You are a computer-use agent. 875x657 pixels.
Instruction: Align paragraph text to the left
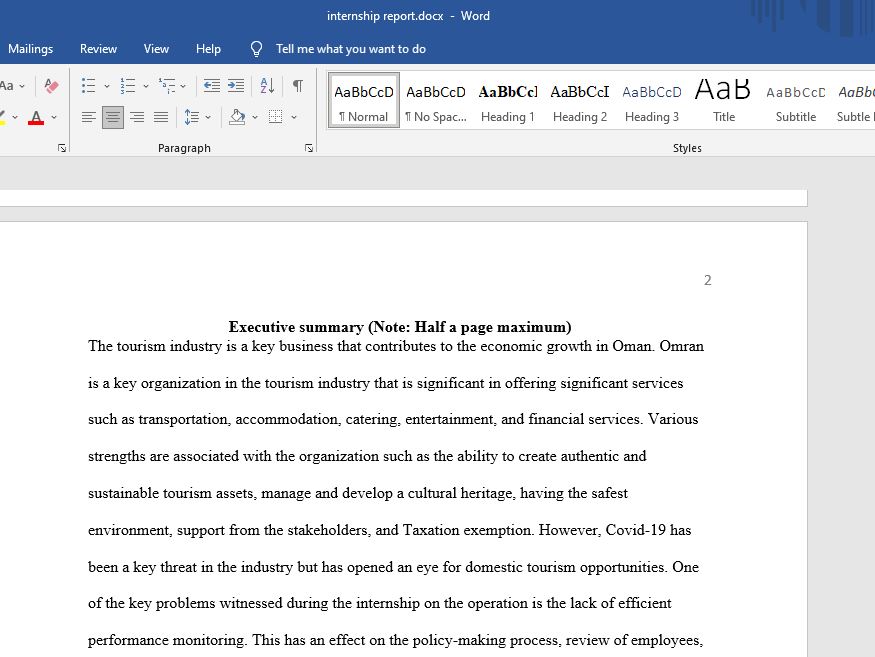point(89,117)
